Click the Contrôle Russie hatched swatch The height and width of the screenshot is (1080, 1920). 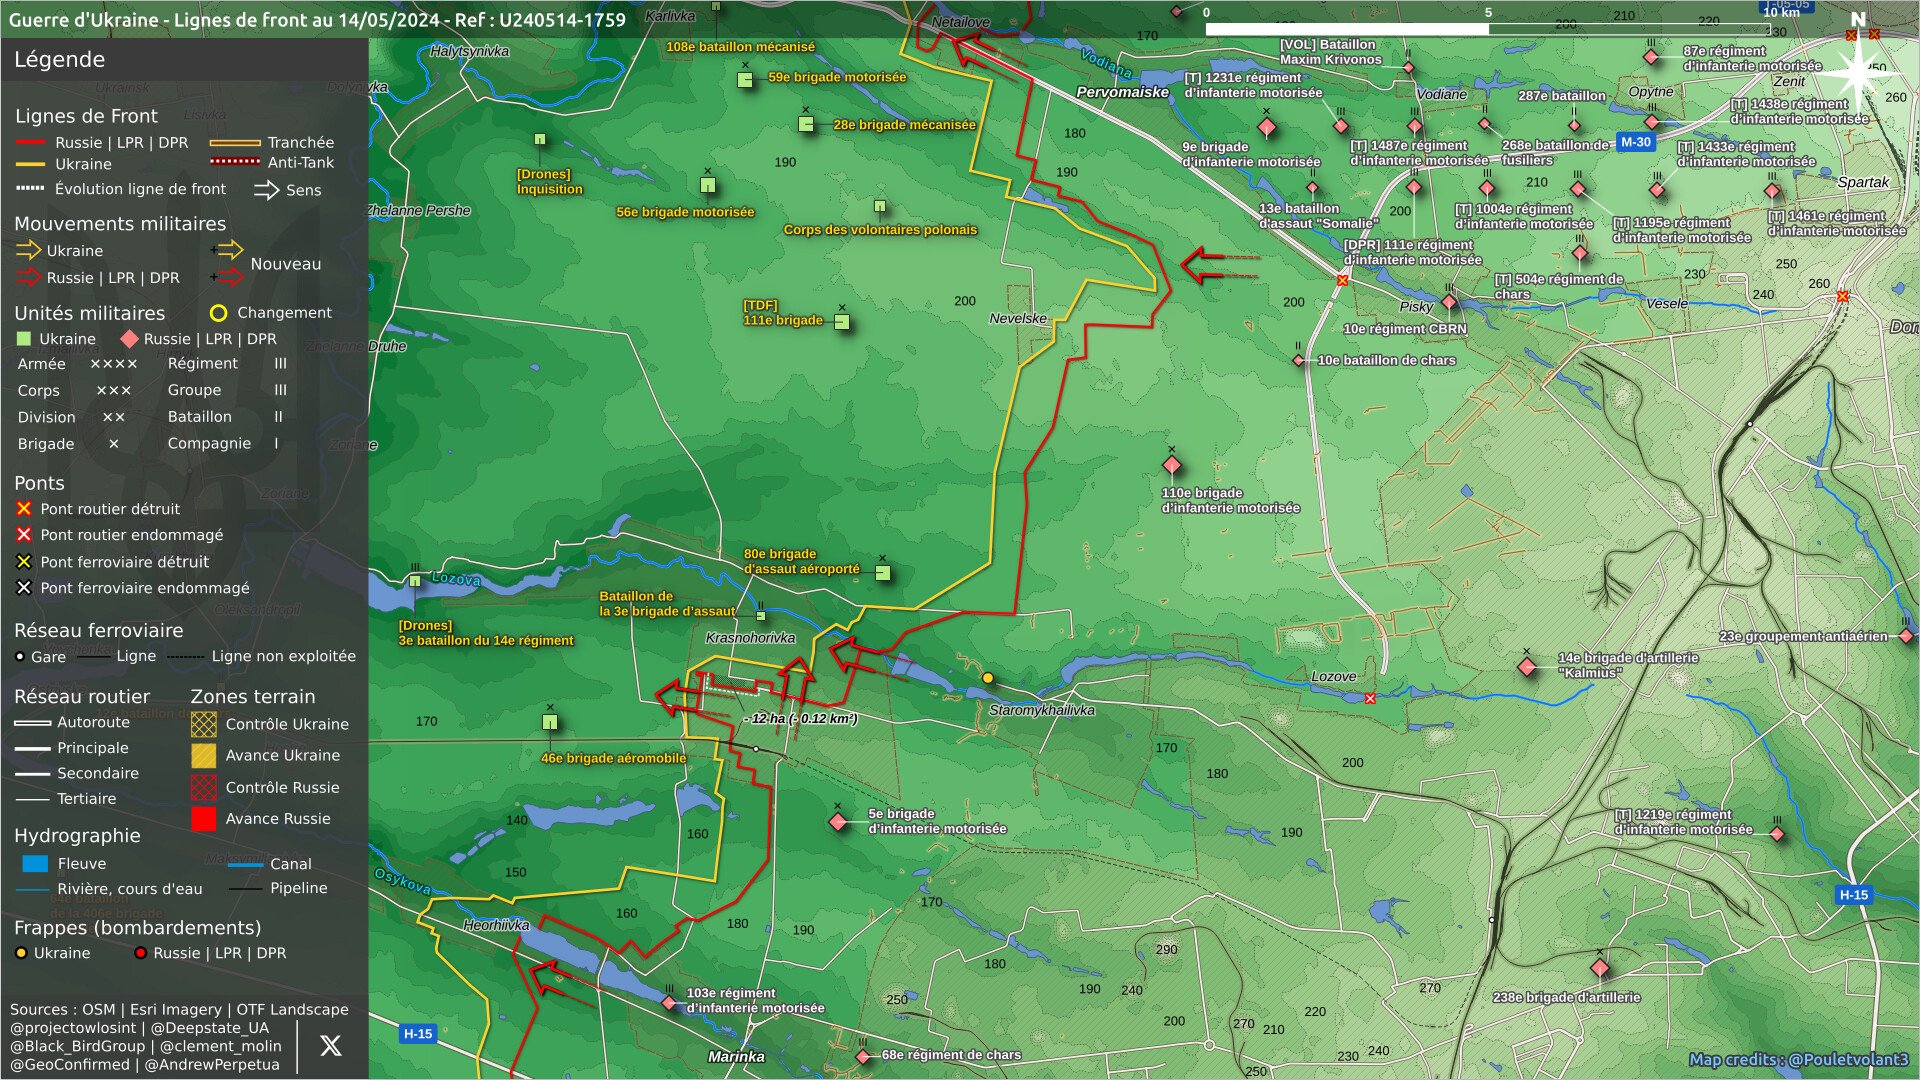(203, 787)
